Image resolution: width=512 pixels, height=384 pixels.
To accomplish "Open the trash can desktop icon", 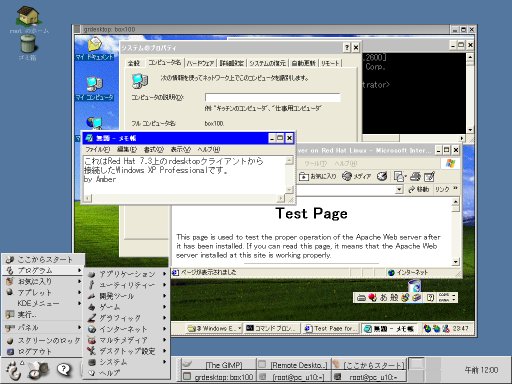I will (28, 44).
